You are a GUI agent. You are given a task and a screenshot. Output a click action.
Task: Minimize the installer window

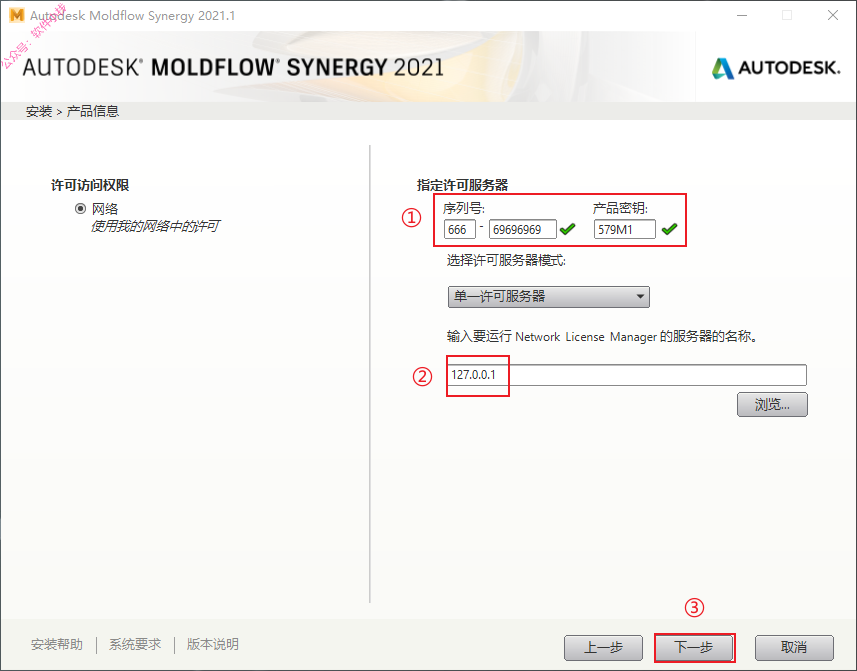click(x=742, y=15)
